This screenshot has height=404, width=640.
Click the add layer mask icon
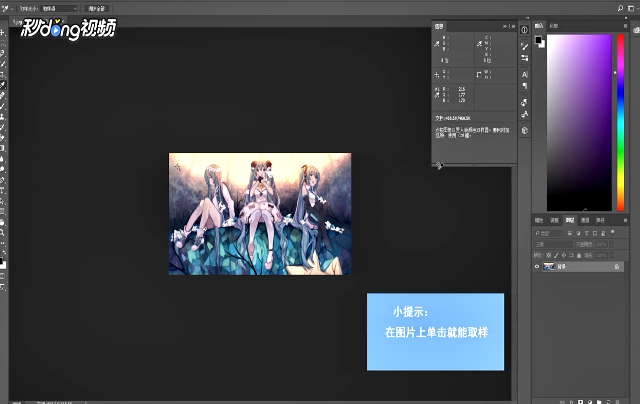[x=580, y=402]
